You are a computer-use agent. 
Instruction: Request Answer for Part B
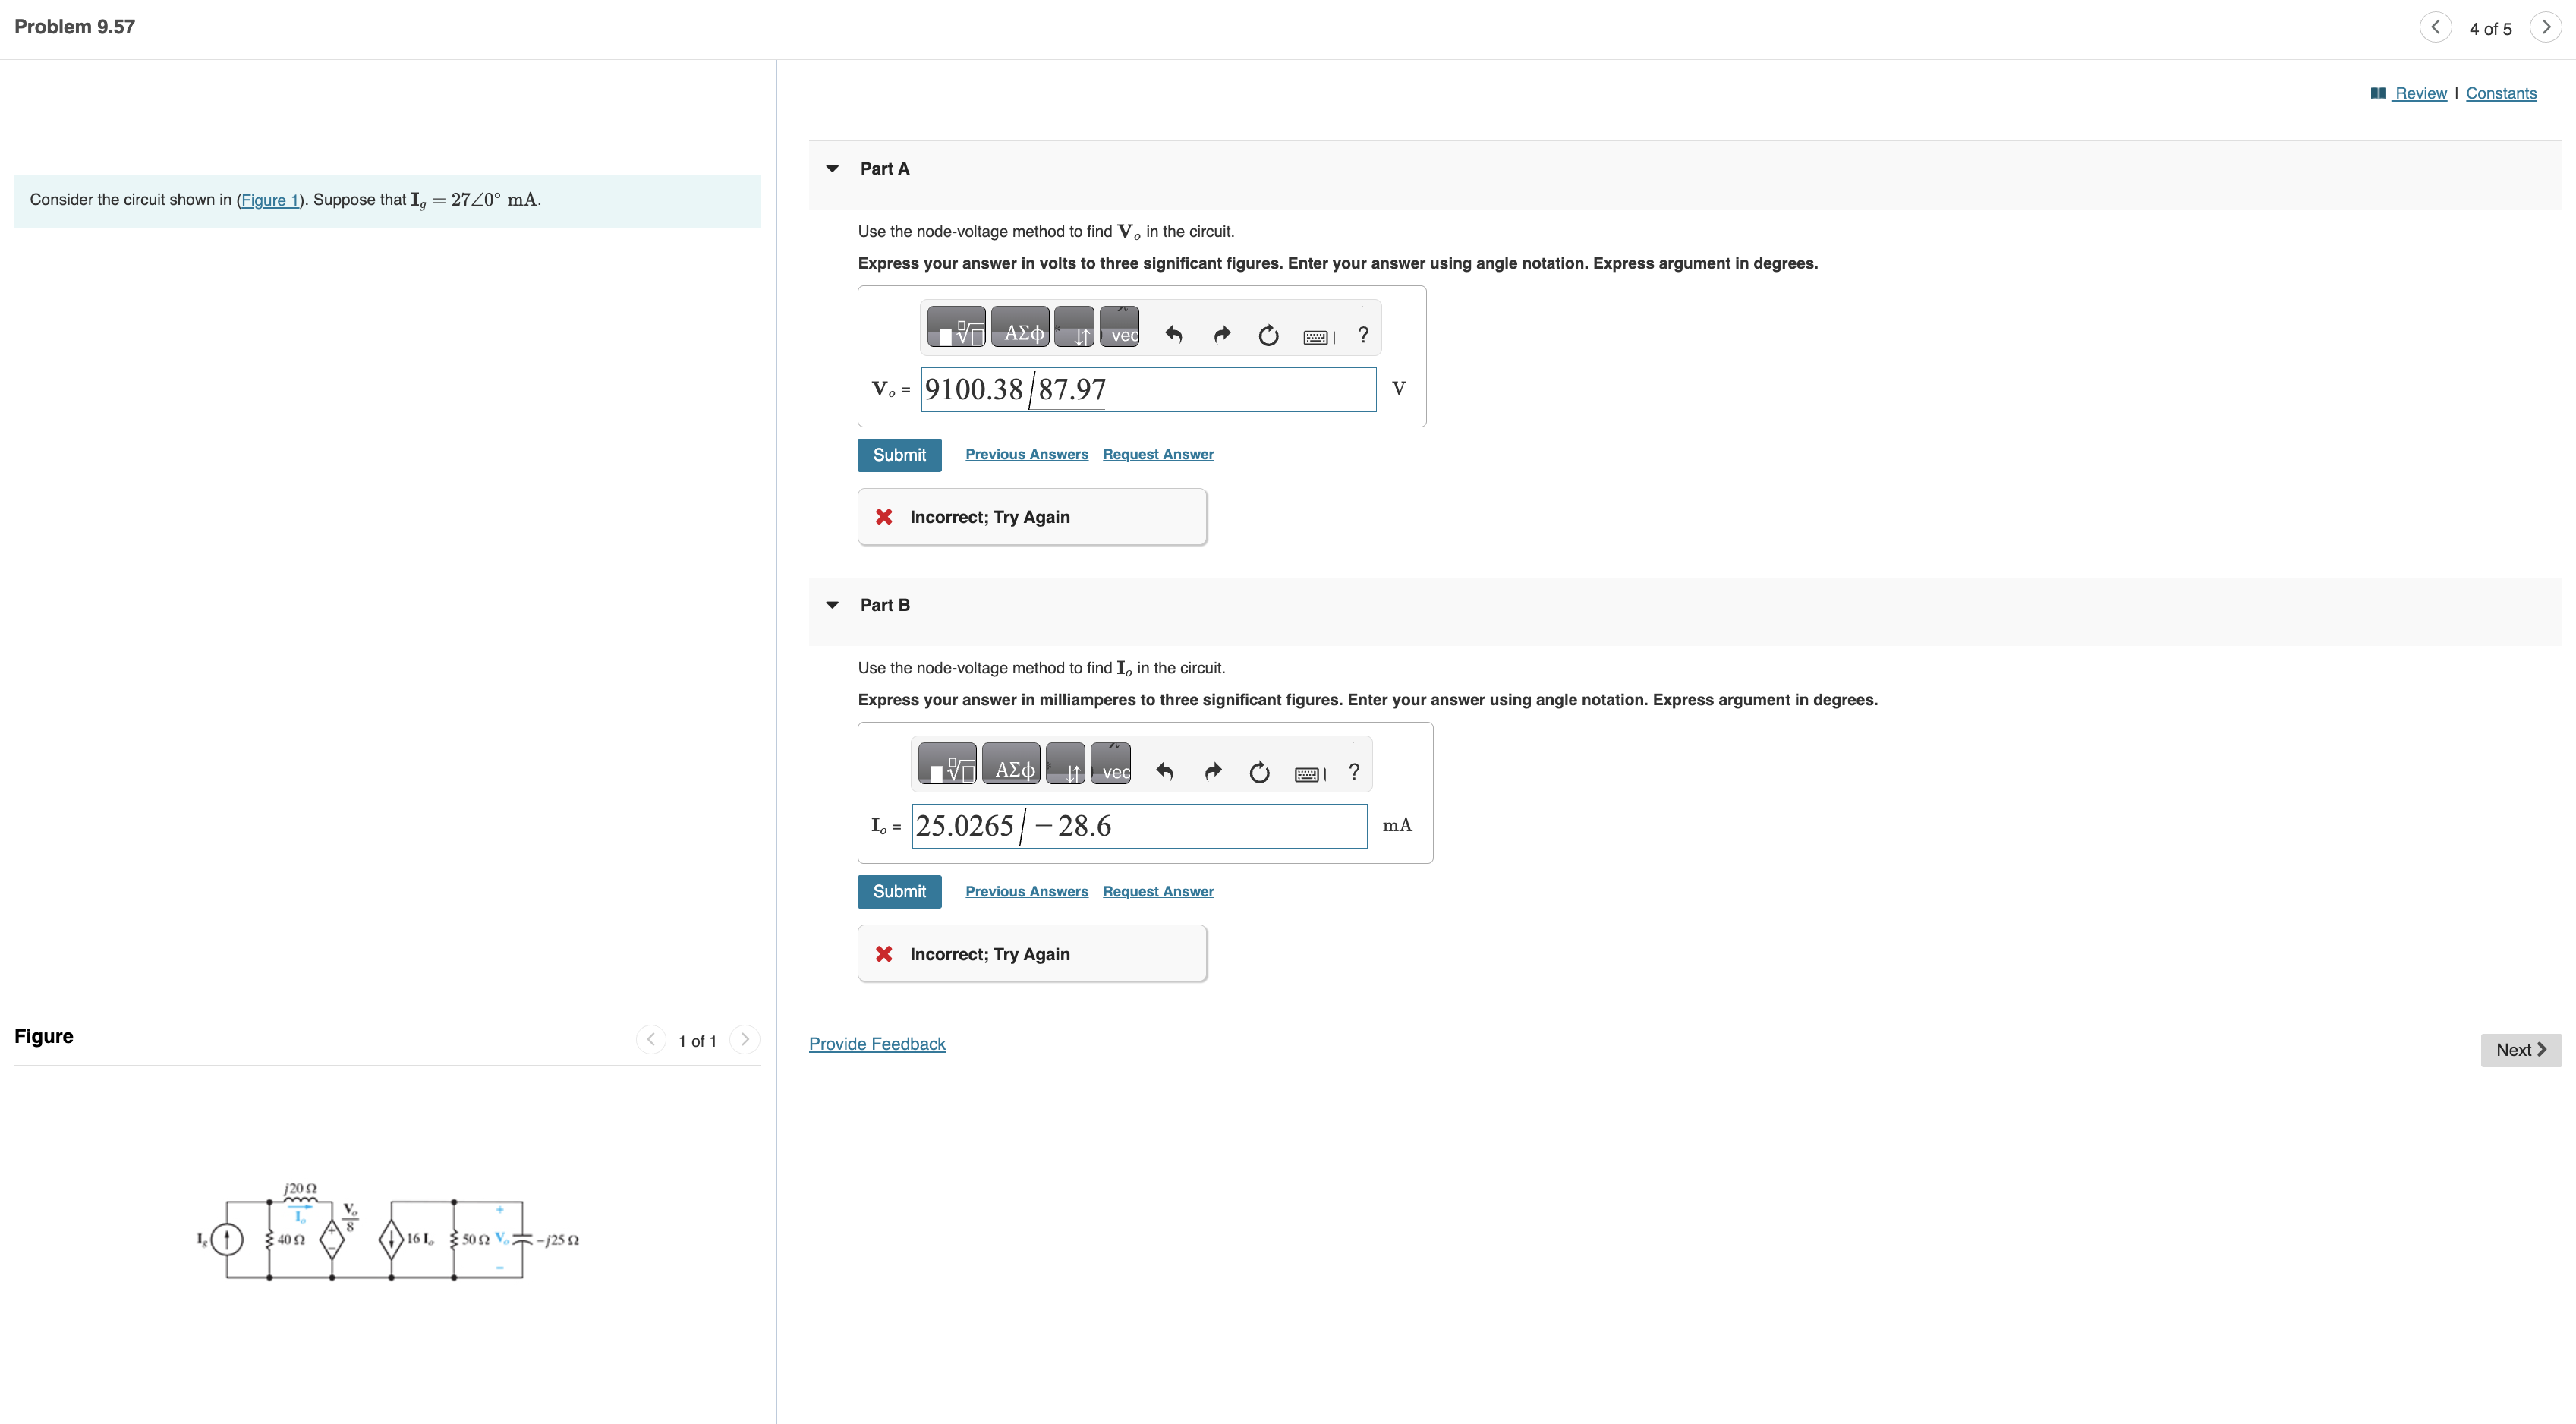point(1158,891)
